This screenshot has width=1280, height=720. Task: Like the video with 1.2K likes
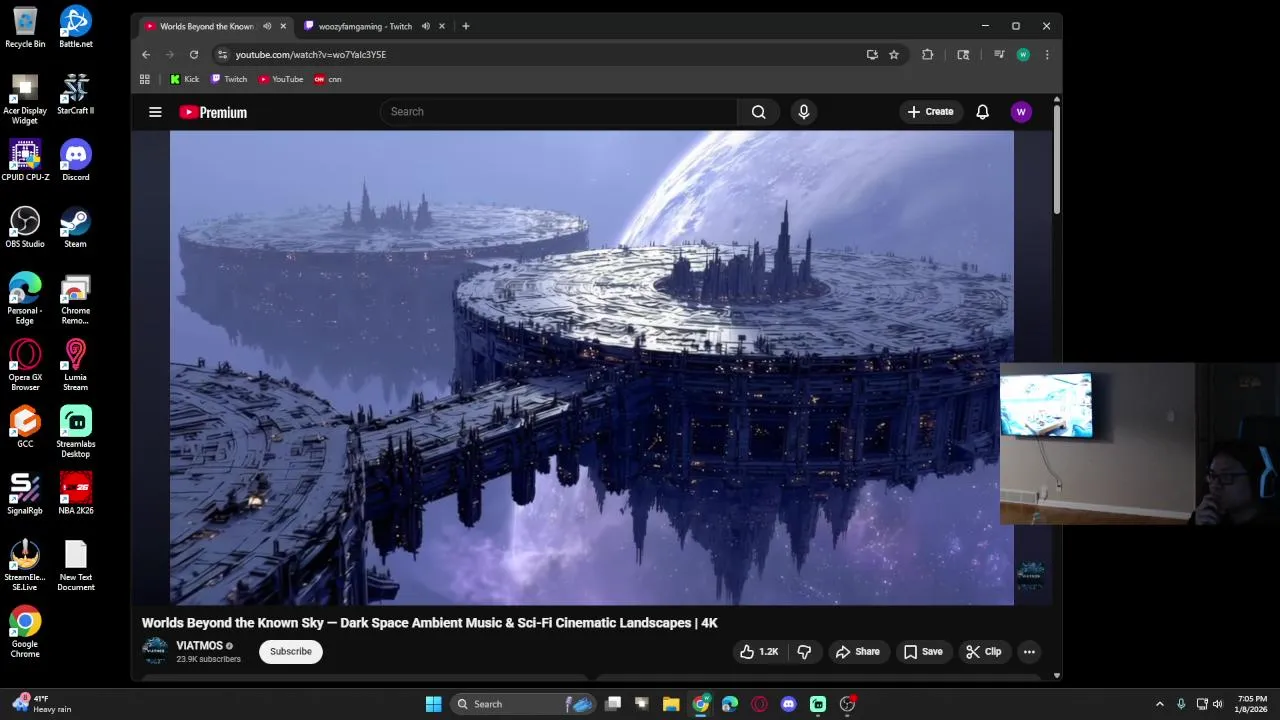[x=759, y=652]
